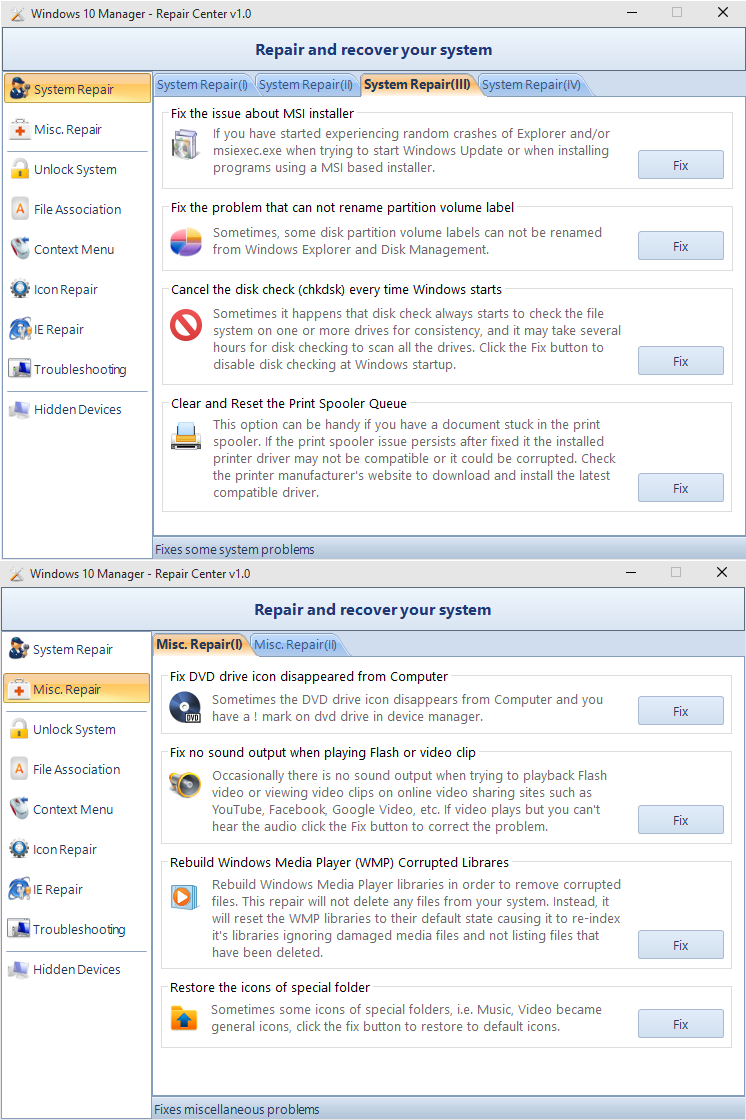Open Unlock System in the lower window sidebar
746x1120 pixels.
(x=76, y=729)
